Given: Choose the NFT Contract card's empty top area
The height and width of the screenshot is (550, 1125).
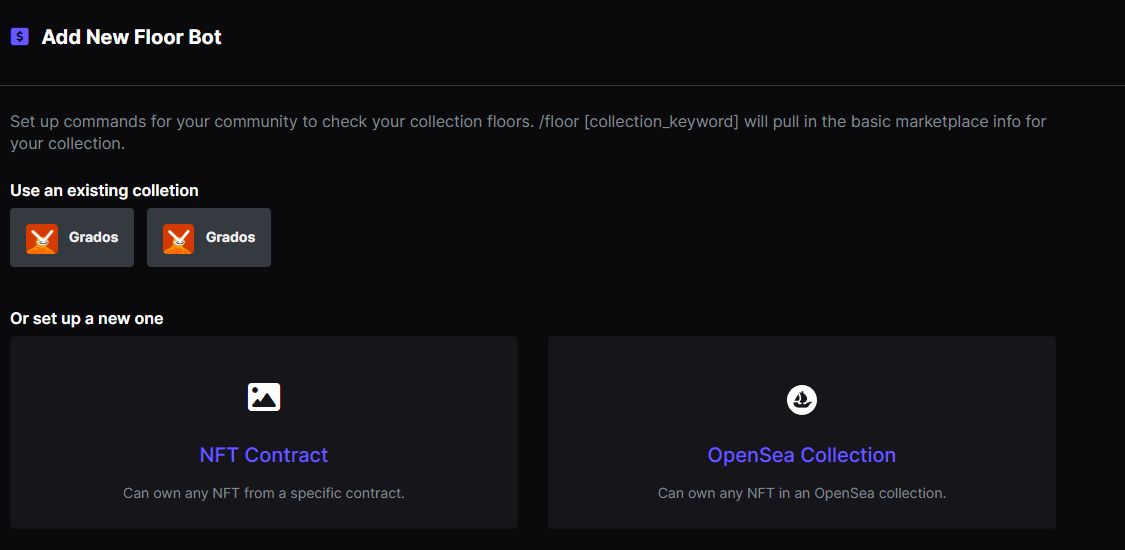Looking at the screenshot, I should pos(264,358).
